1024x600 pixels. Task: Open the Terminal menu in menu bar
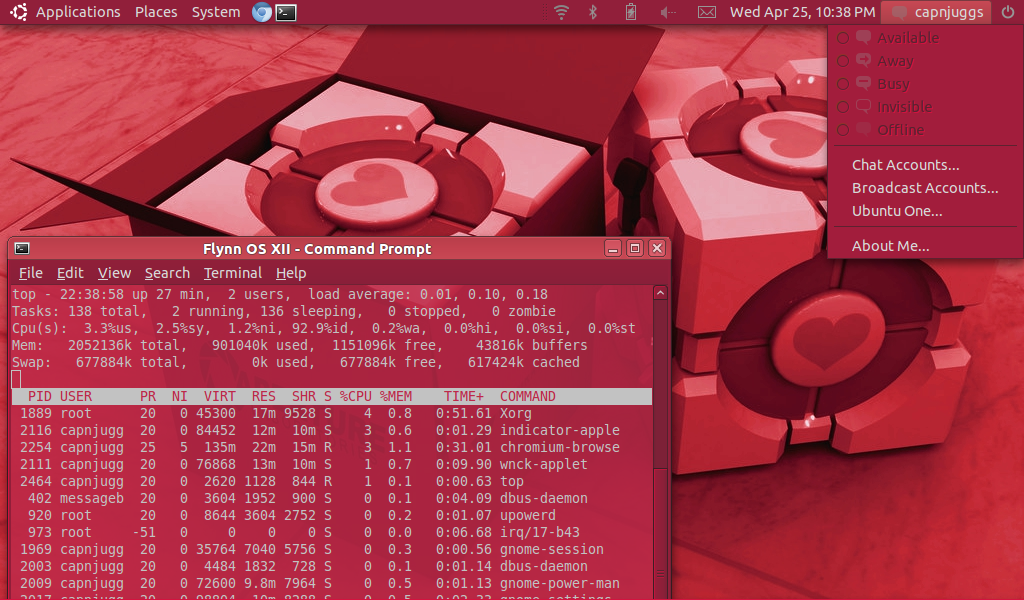(x=232, y=273)
